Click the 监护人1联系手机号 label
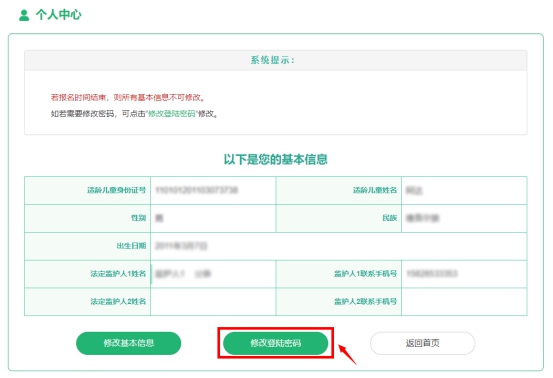The height and width of the screenshot is (378, 553). tap(365, 274)
